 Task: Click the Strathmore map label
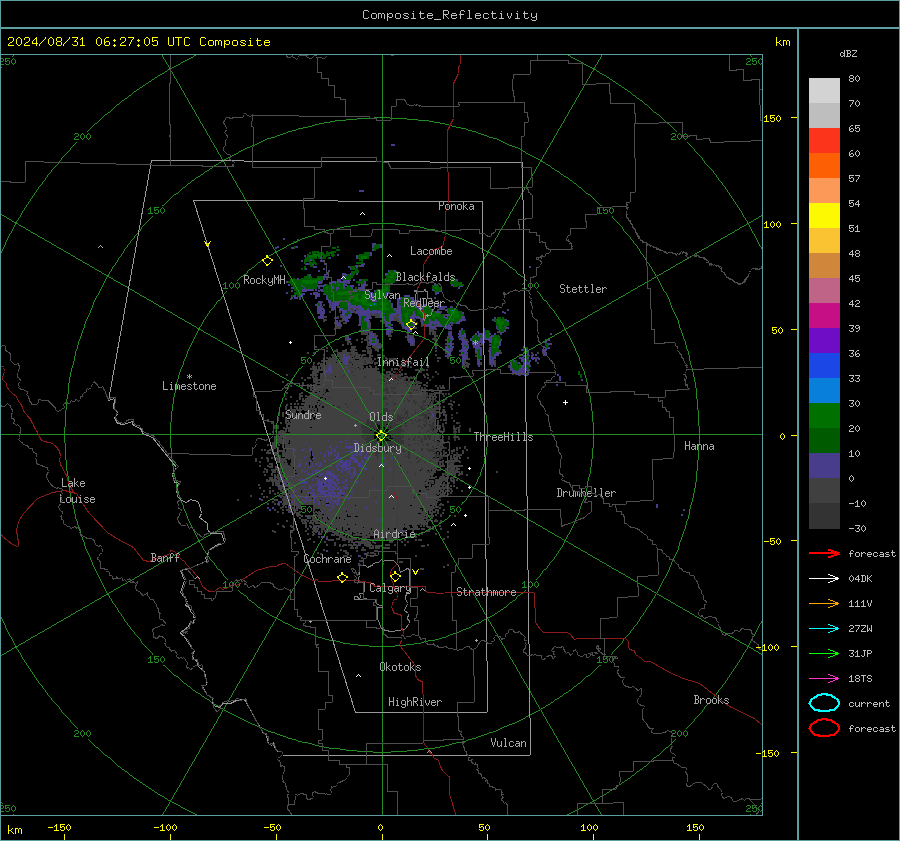[x=486, y=592]
